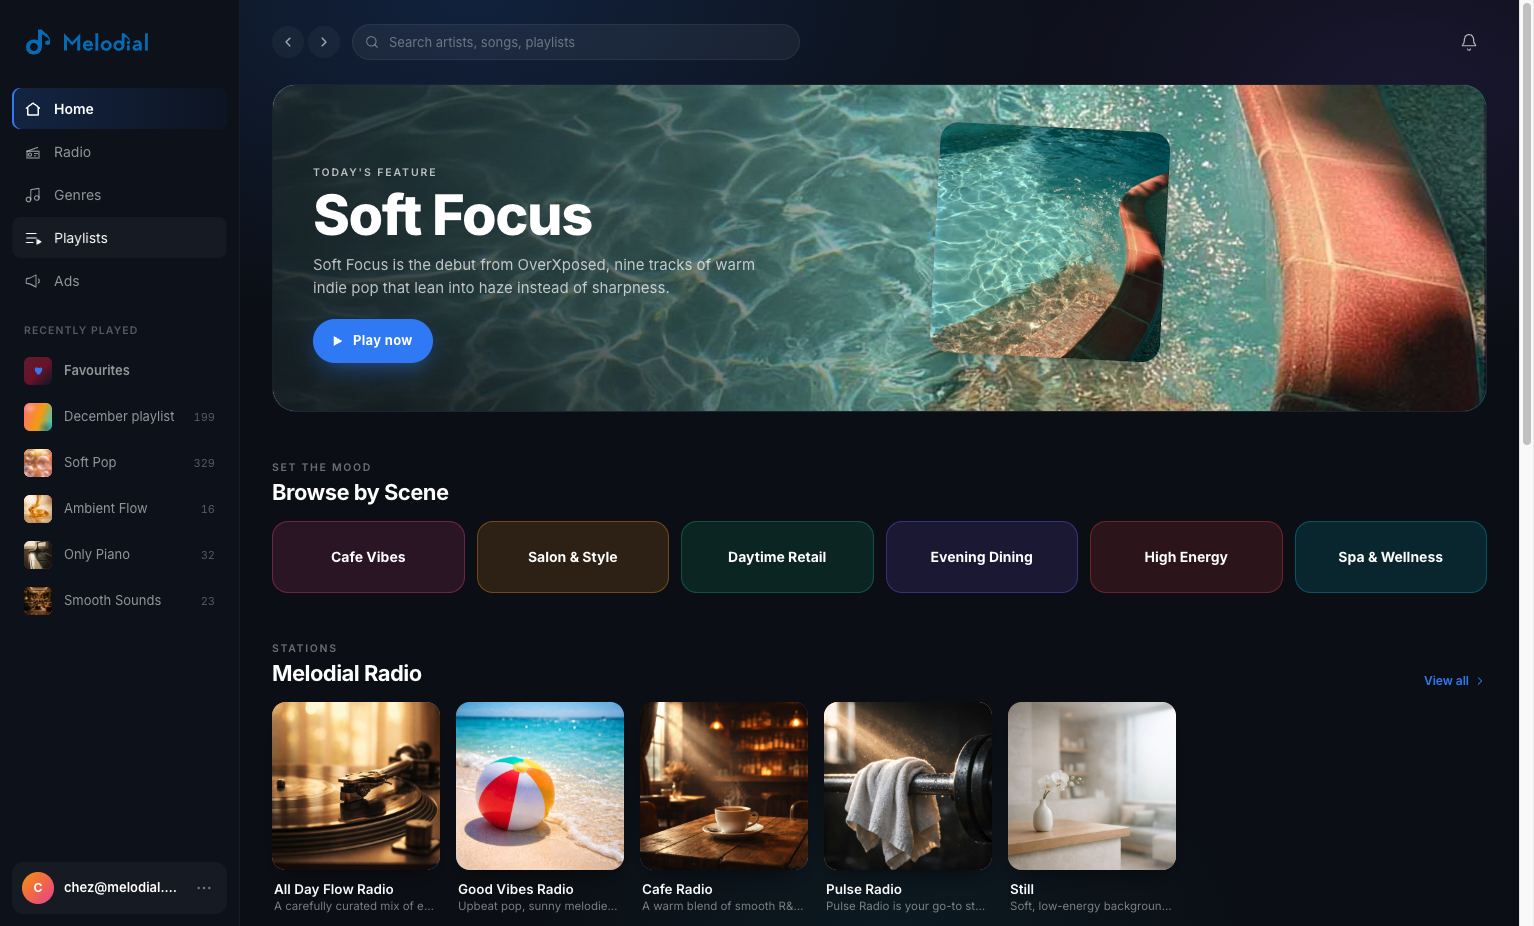1534x926 pixels.
Task: Open the Home menu item
Action: tap(120, 109)
